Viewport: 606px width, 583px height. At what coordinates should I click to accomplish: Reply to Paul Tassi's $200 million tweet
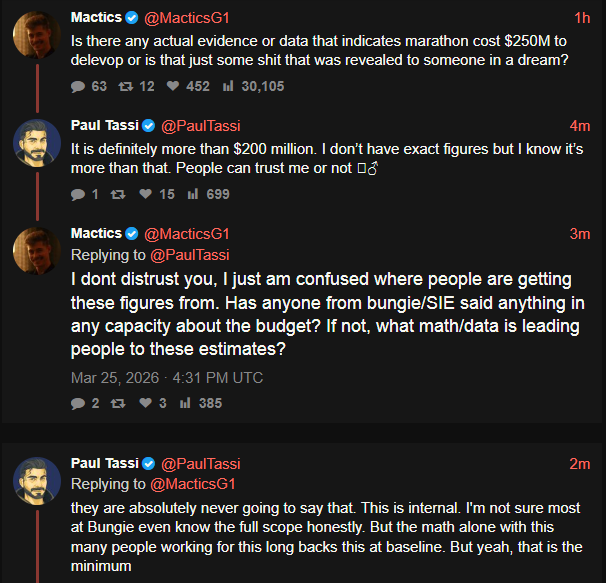tap(79, 194)
